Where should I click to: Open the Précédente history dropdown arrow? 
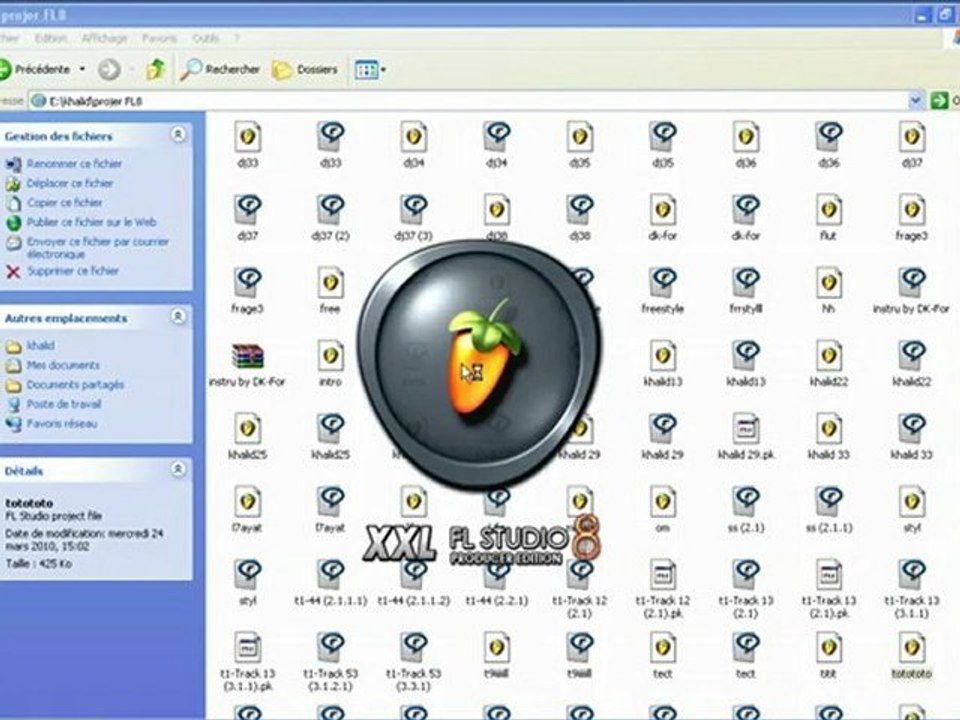(82, 69)
